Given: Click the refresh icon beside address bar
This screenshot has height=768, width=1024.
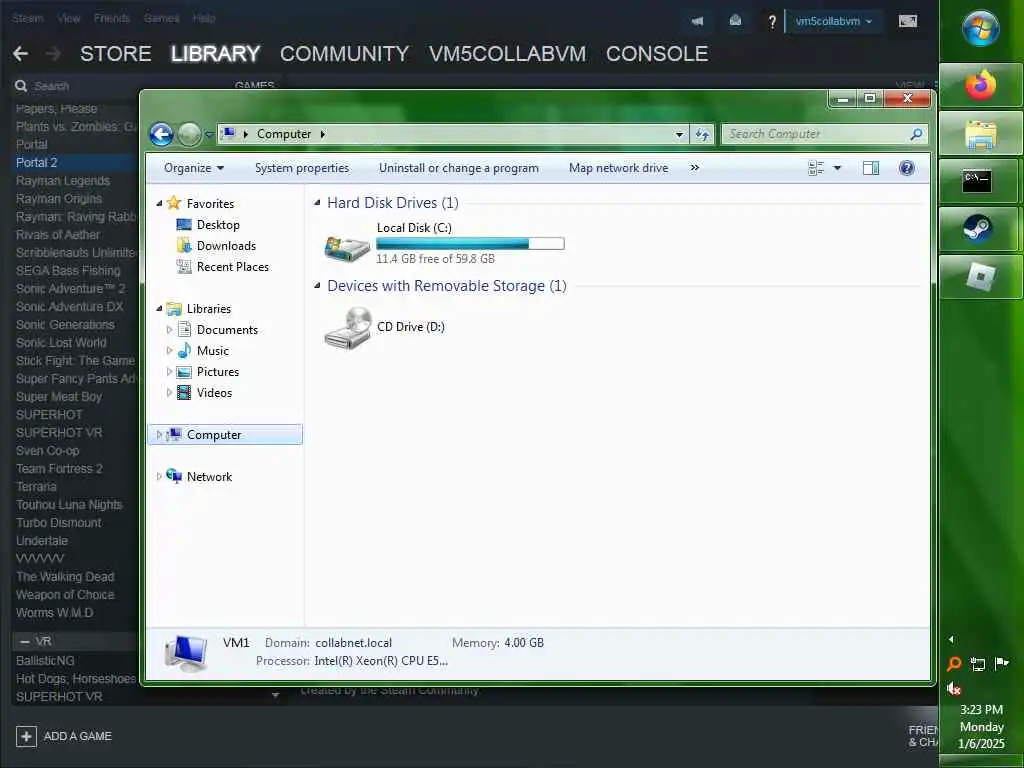Looking at the screenshot, I should pyautogui.click(x=702, y=135).
